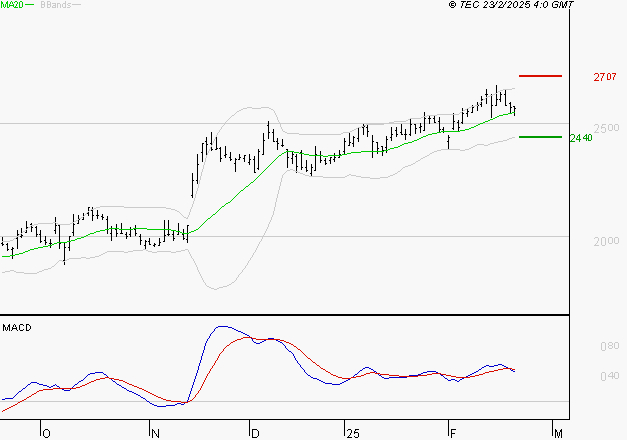Image resolution: width=627 pixels, height=440 pixels.
Task: Click the MA20 legend label
Action: 12,5
